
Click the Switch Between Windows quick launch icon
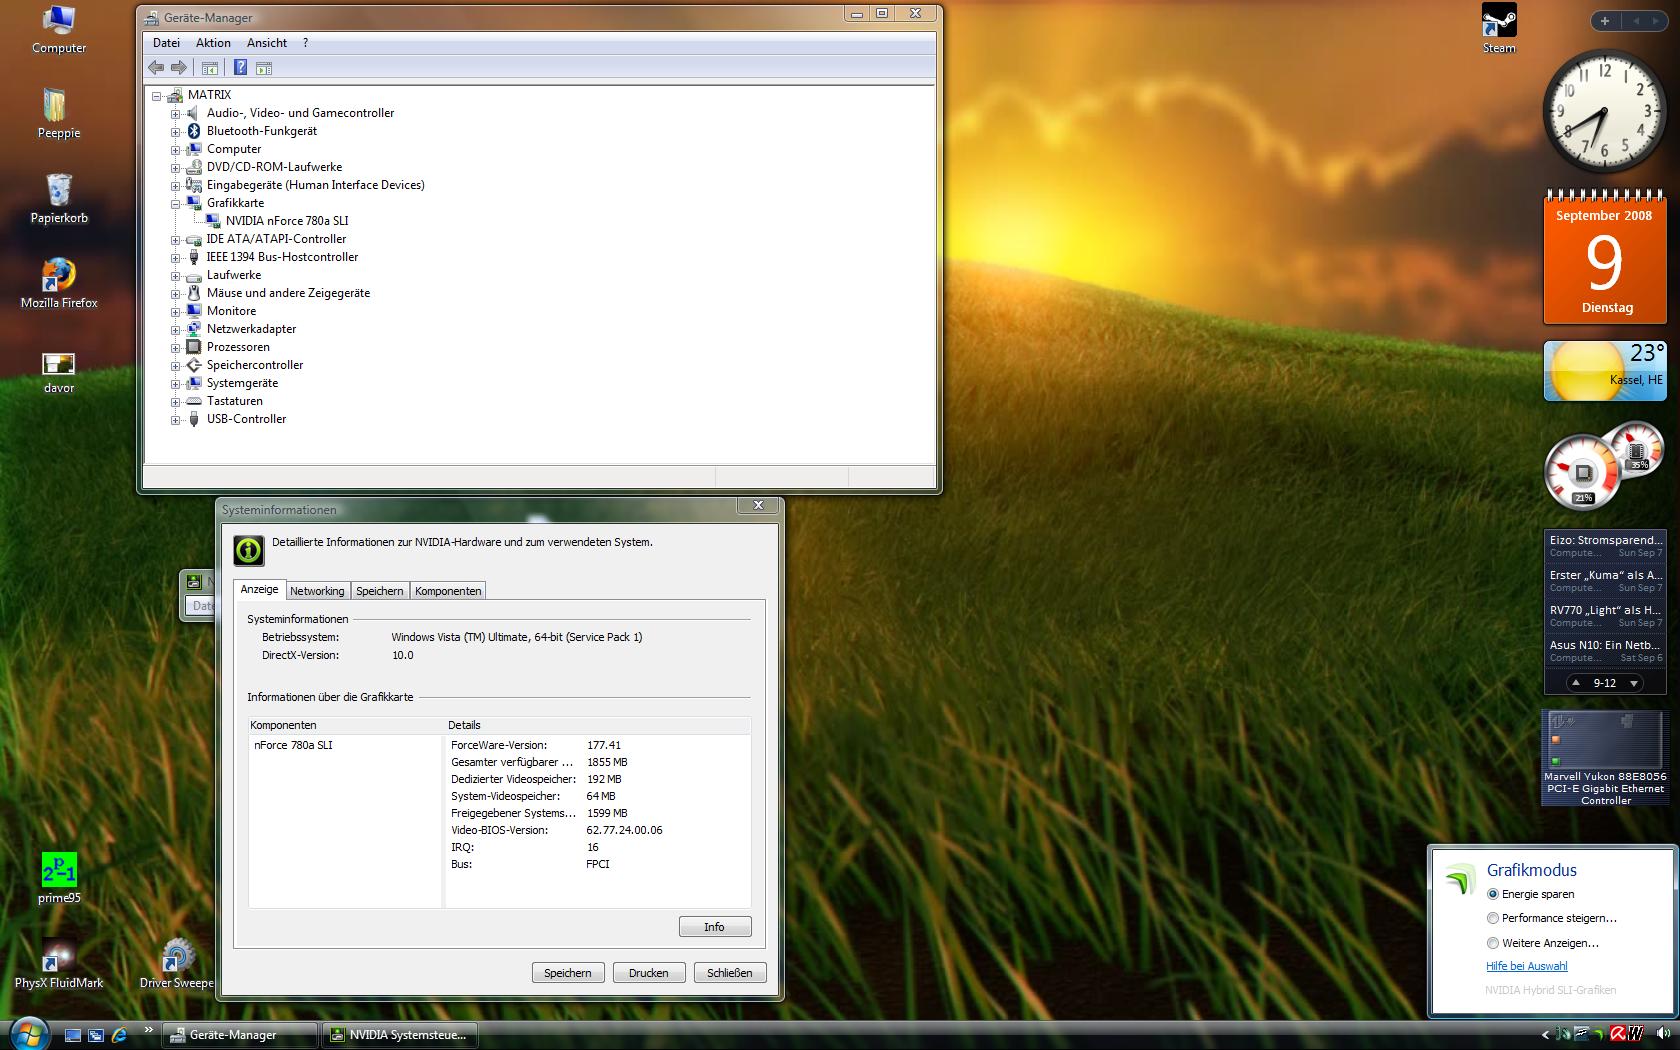pos(96,1035)
